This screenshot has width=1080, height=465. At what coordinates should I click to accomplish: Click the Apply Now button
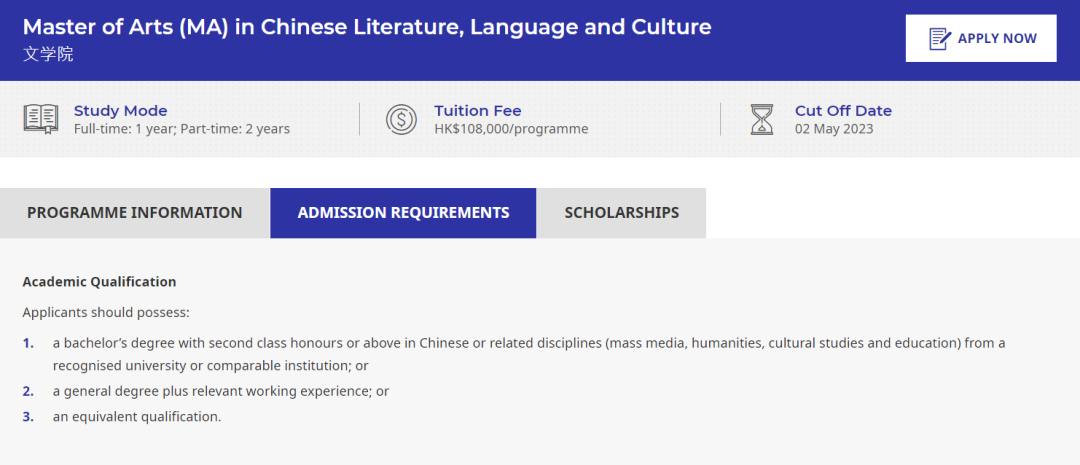tap(980, 39)
